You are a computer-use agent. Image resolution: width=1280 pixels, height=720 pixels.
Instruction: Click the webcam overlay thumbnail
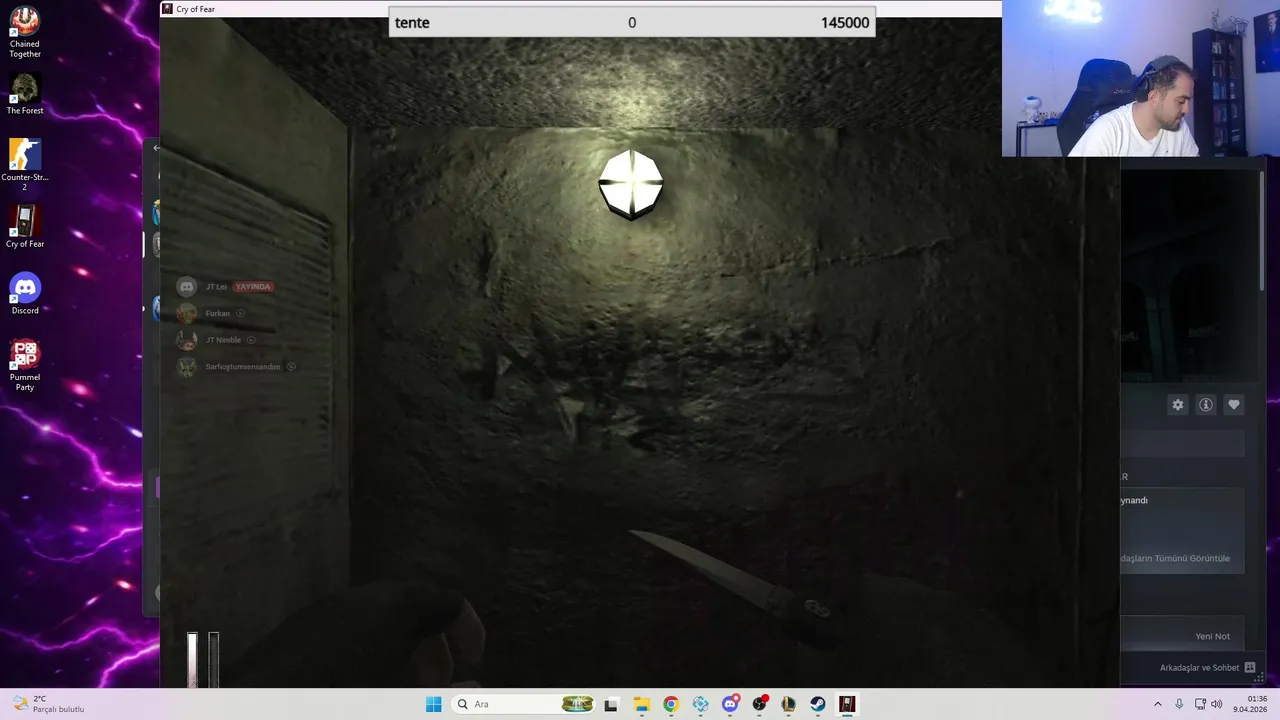pos(1141,78)
